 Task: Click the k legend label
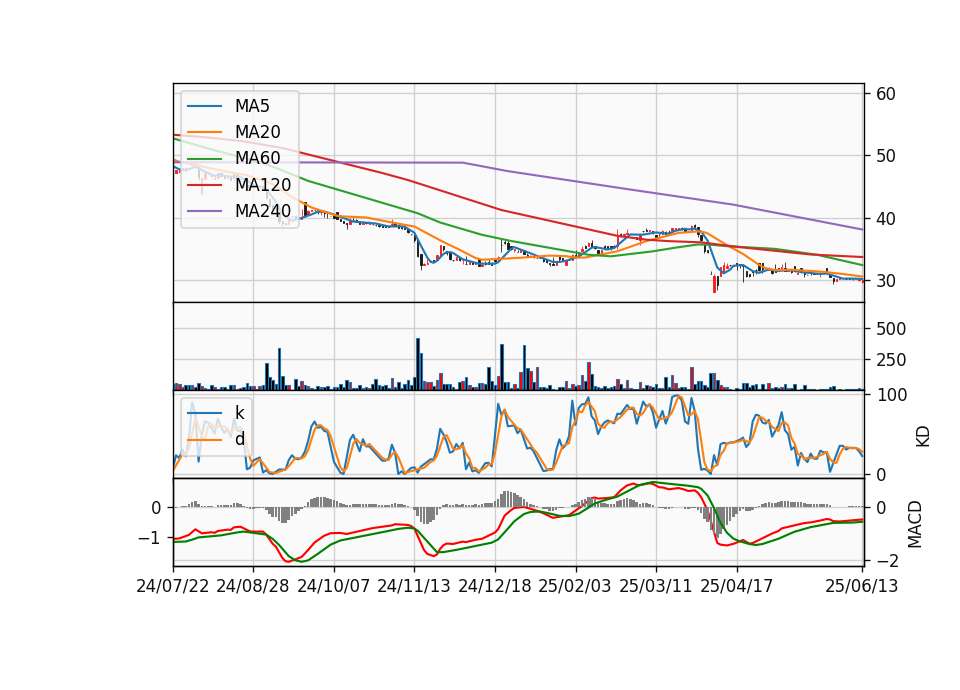(x=239, y=413)
